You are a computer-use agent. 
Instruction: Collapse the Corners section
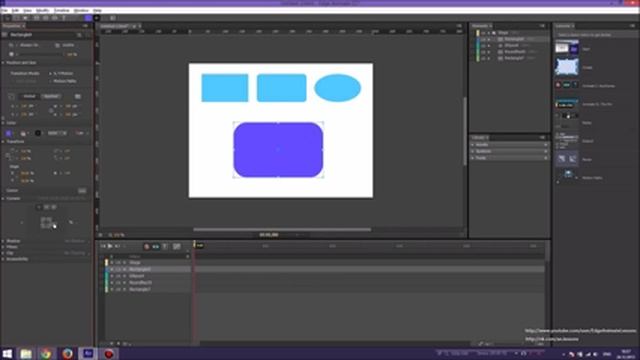click(3, 198)
